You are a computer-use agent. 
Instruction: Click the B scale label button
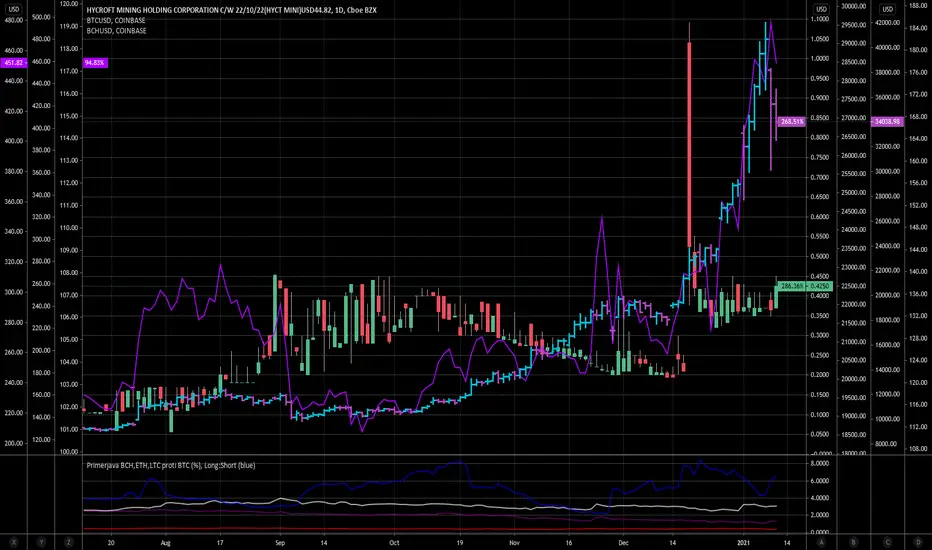854,542
